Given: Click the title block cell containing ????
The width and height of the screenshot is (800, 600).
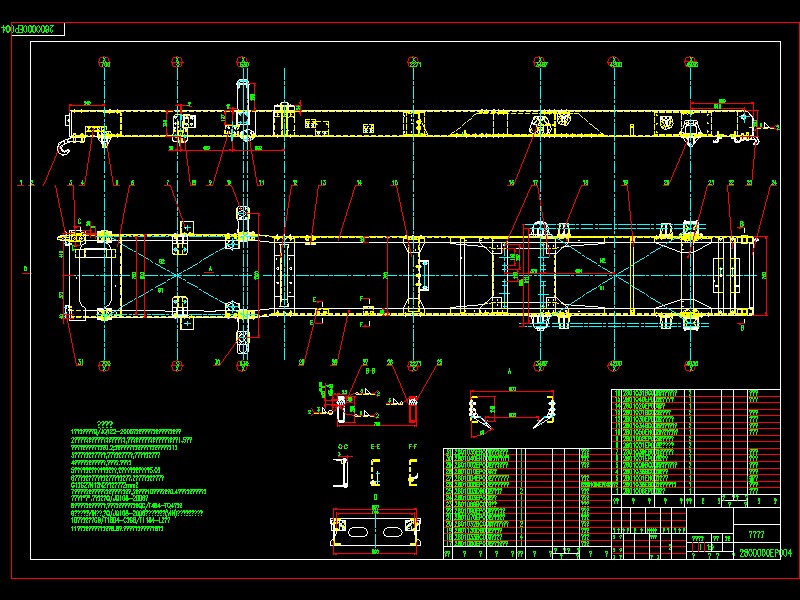Looking at the screenshot, I should click(756, 535).
